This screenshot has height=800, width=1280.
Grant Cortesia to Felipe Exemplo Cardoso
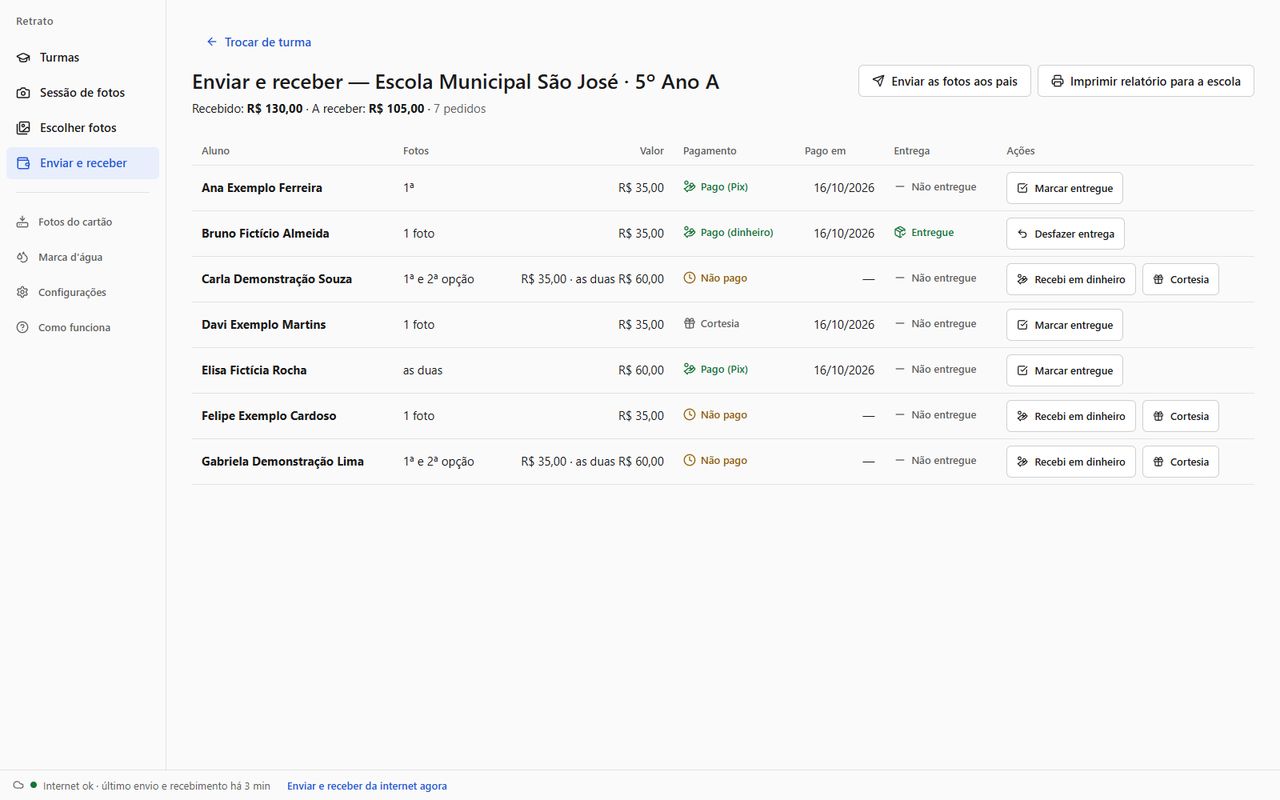click(1180, 416)
